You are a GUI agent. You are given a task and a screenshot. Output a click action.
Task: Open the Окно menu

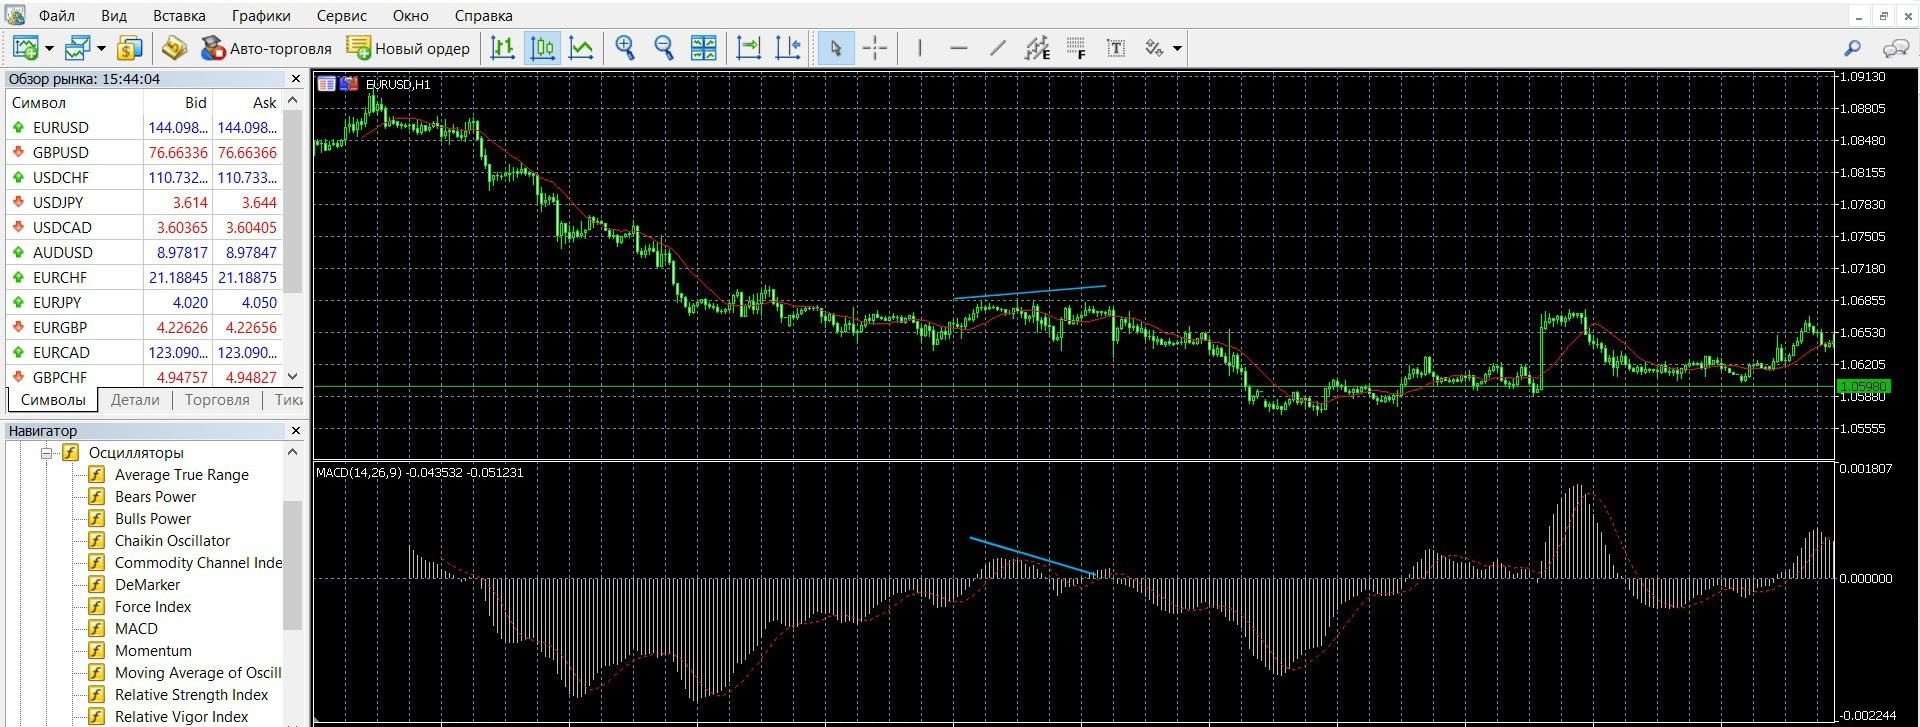click(410, 16)
